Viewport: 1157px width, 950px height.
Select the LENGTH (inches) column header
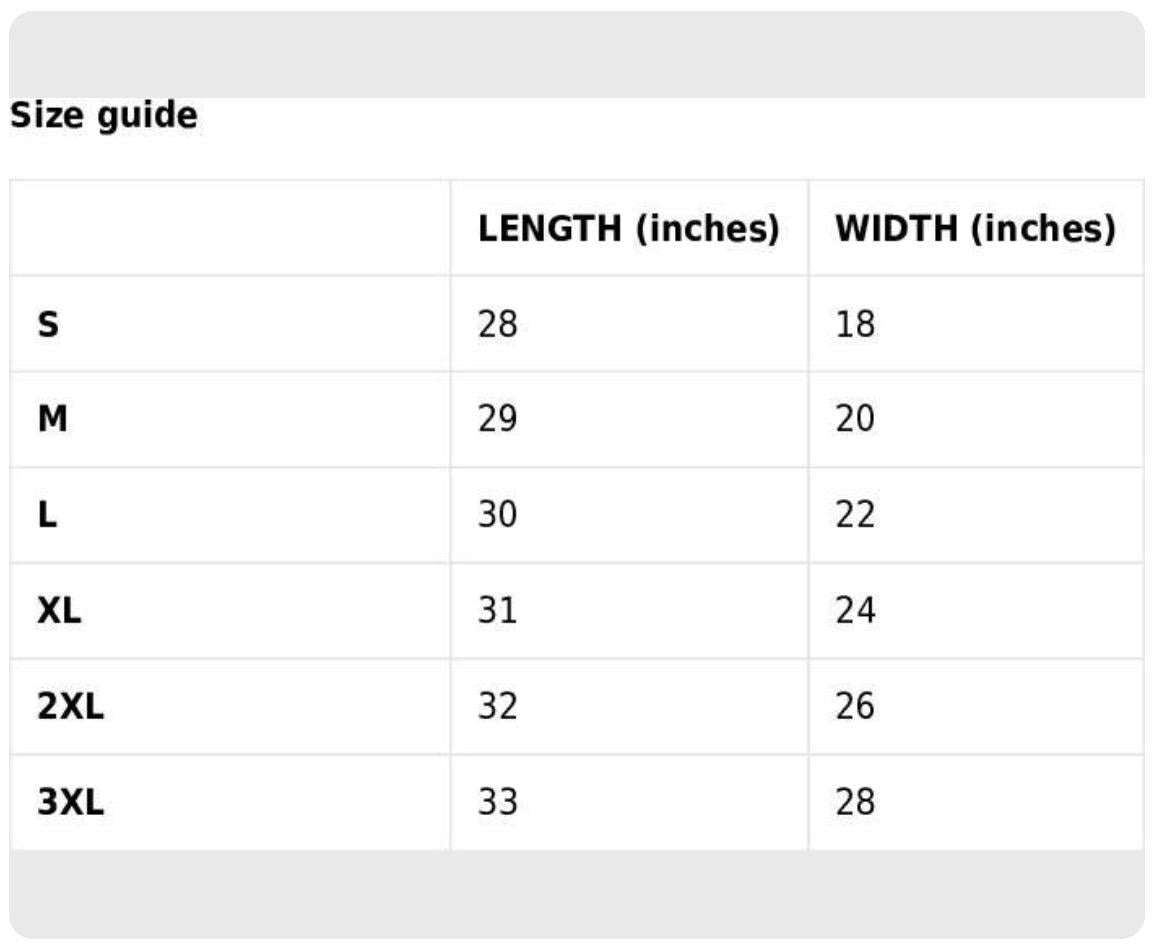628,229
